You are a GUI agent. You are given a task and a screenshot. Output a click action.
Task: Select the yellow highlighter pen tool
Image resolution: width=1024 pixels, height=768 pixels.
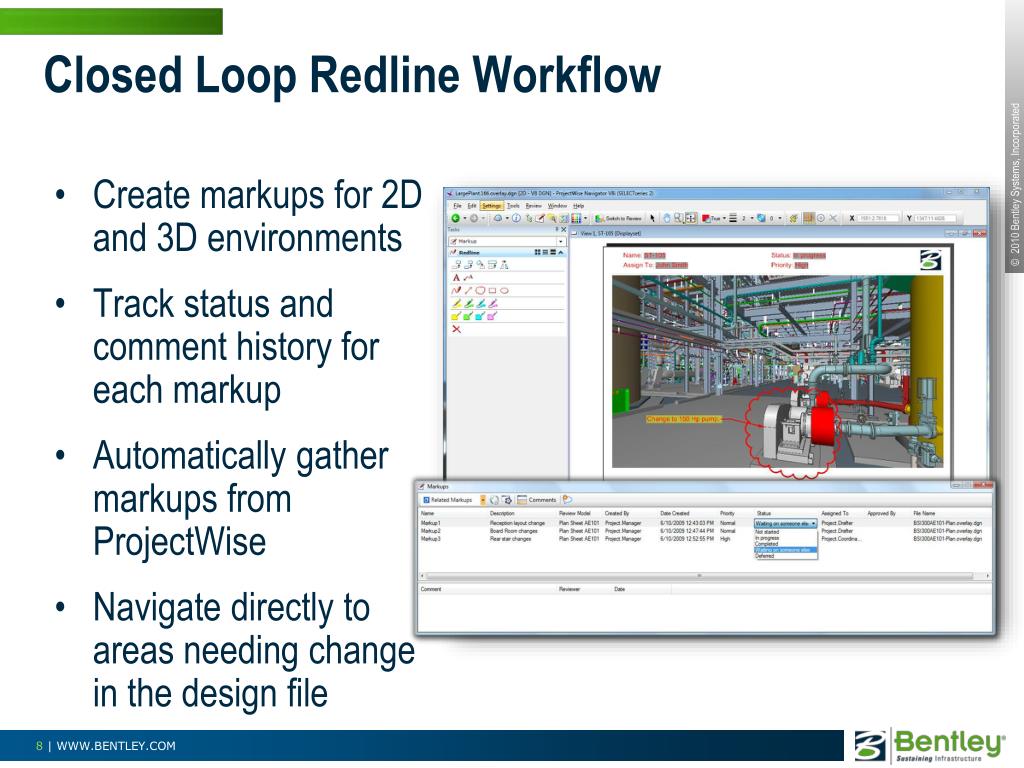456,303
